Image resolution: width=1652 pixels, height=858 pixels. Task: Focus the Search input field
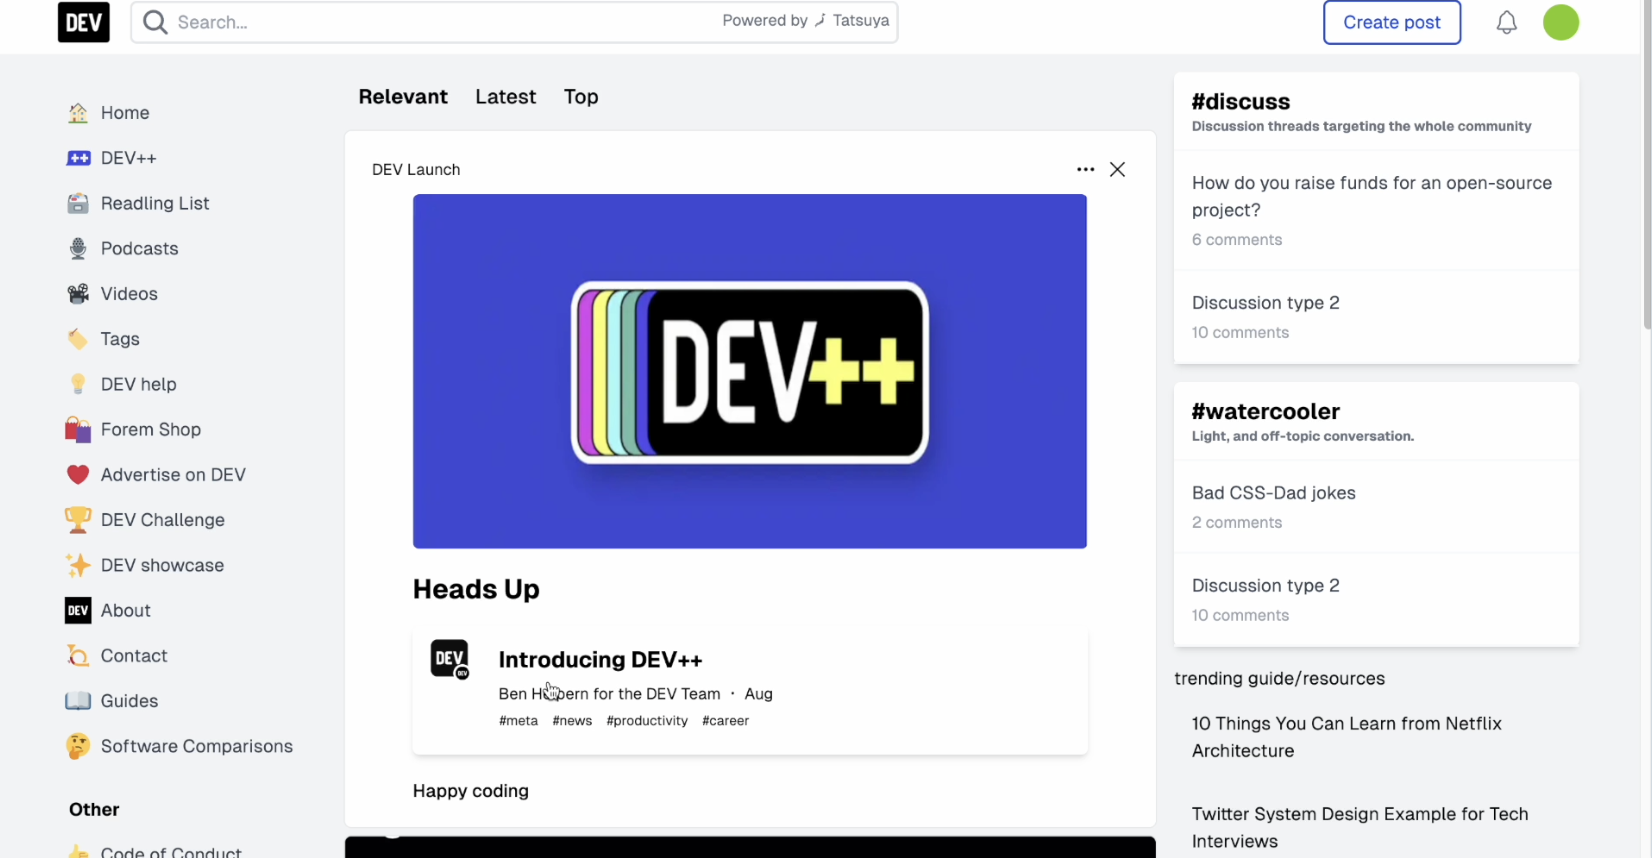coord(514,22)
